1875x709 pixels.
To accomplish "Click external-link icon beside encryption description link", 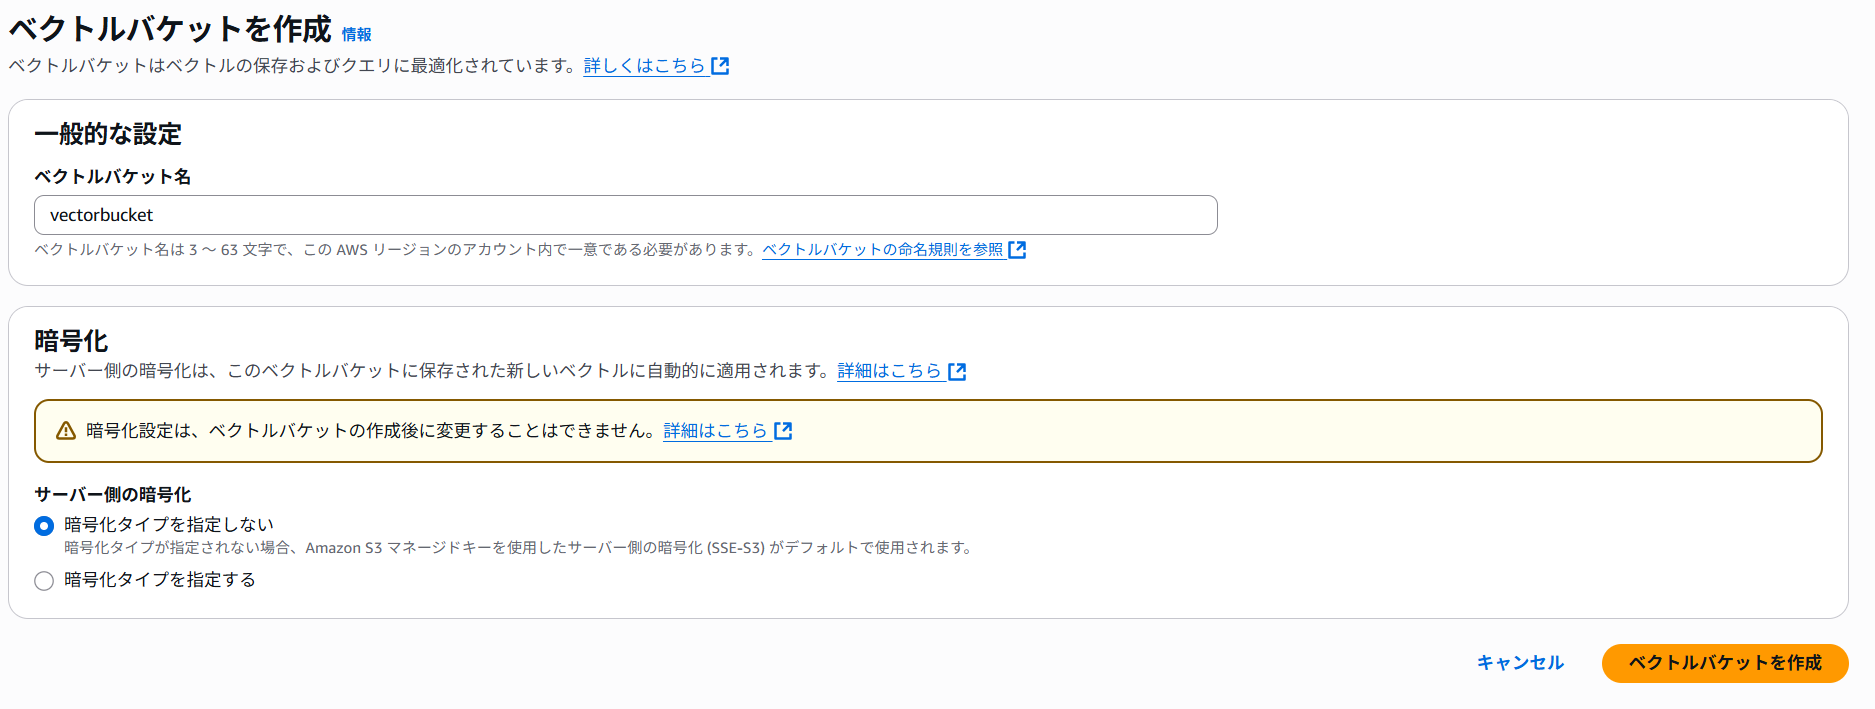I will click(957, 372).
